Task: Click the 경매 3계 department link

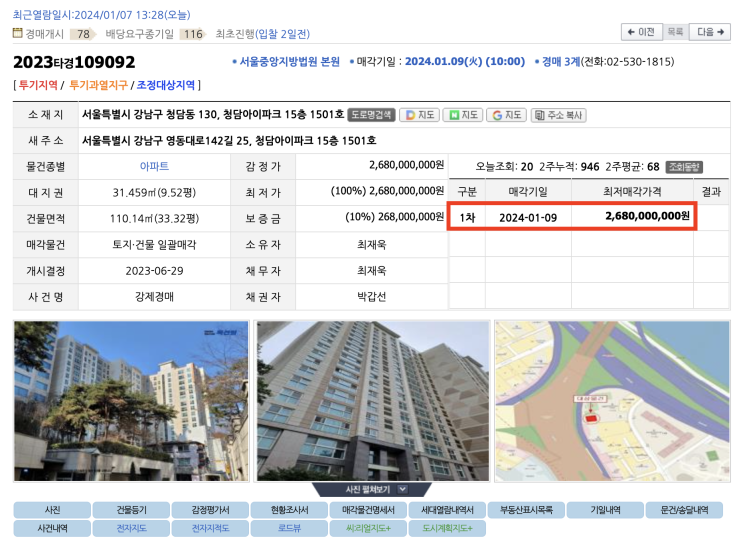Action: click(561, 62)
